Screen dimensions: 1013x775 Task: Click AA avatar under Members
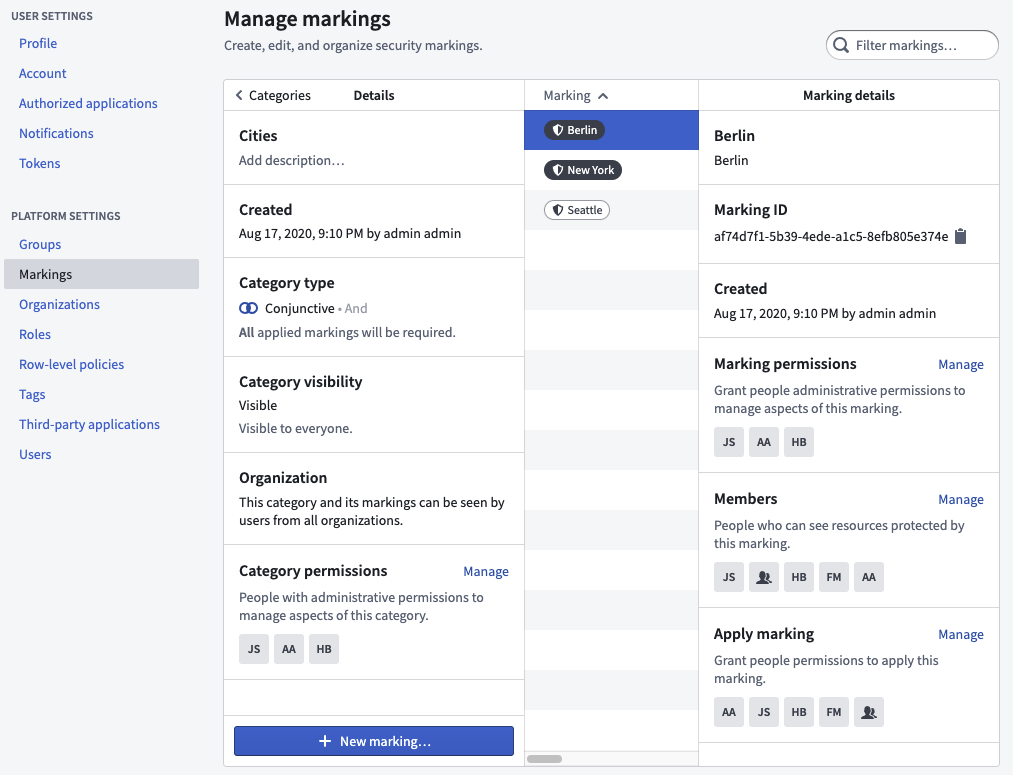(x=868, y=577)
